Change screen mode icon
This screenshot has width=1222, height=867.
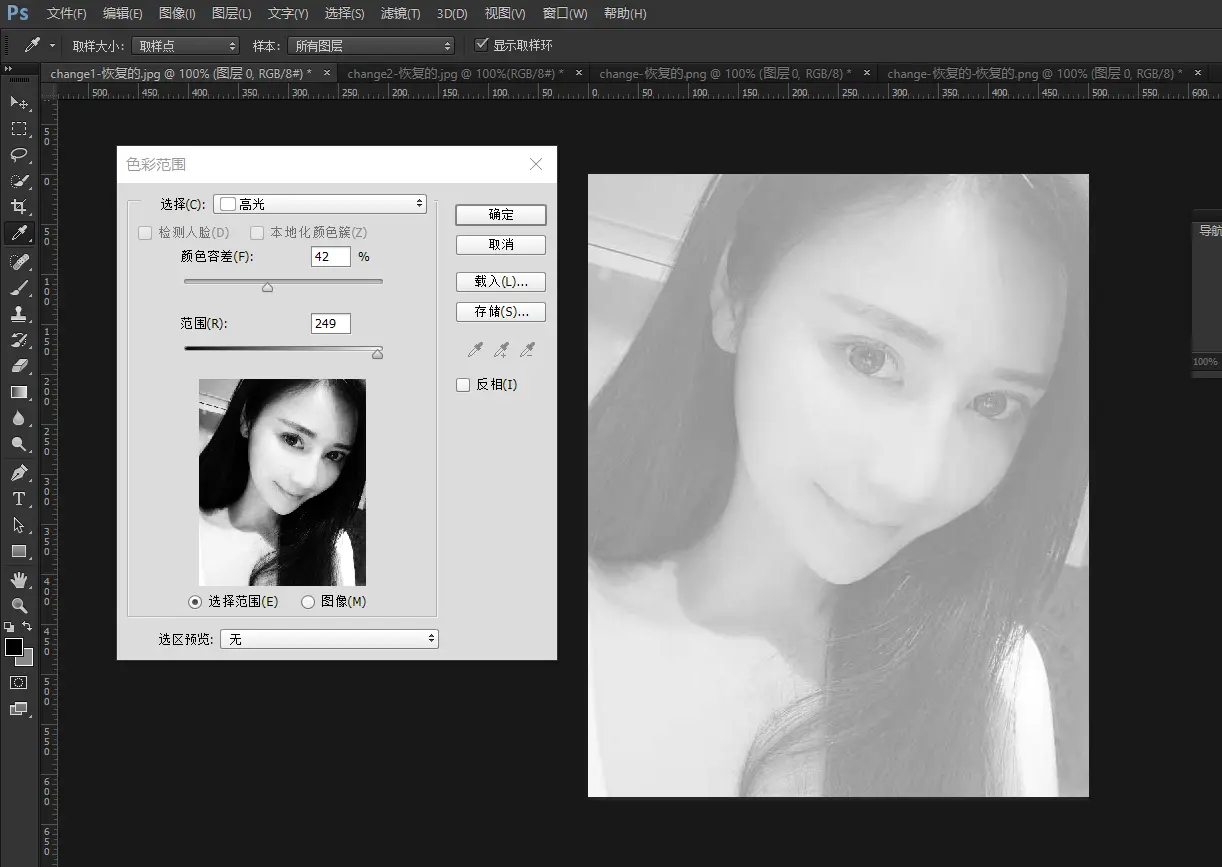[x=19, y=709]
